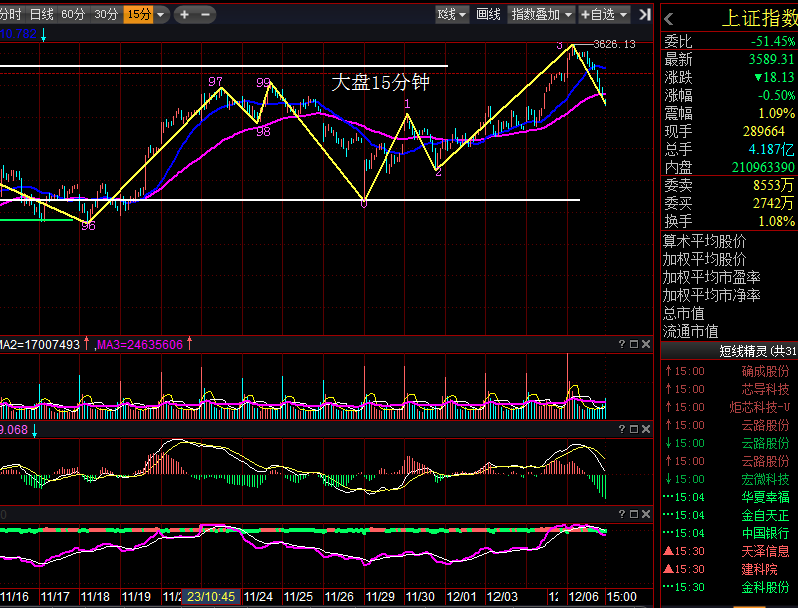Open the +自选 watchlist dropdown

pos(605,14)
